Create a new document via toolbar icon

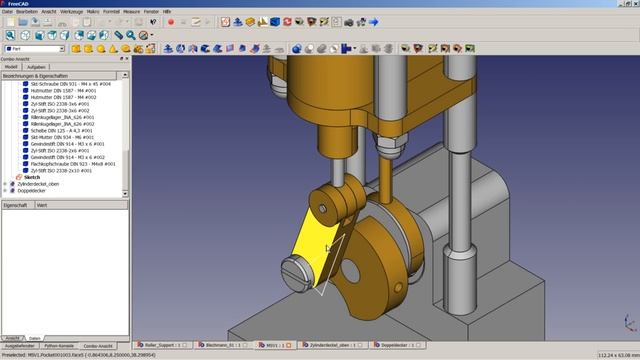click(x=11, y=22)
